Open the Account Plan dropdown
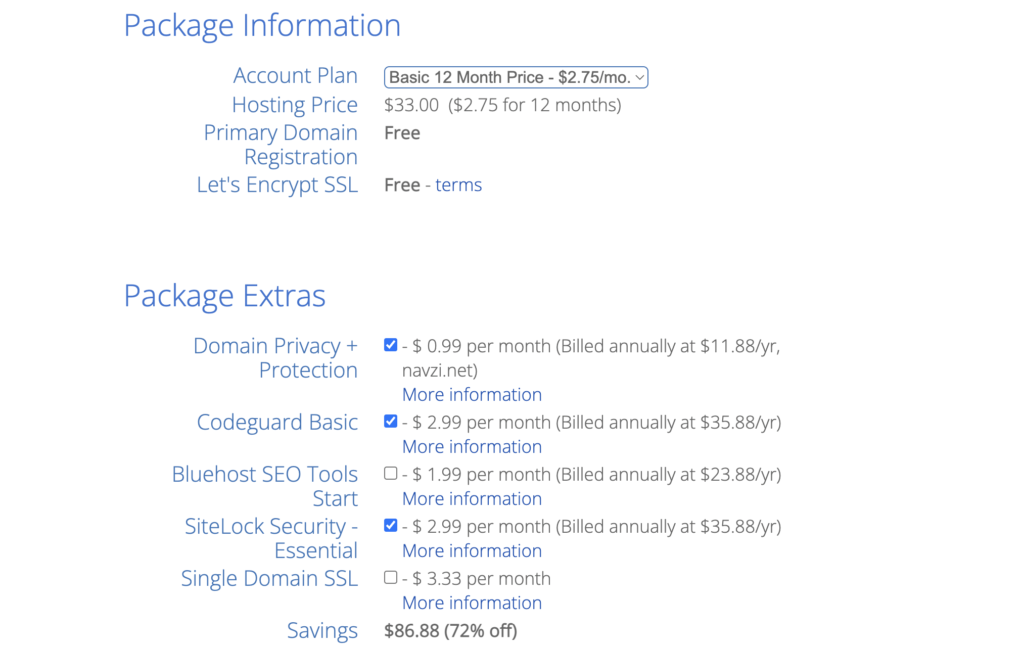Screen dimensions: 1024x648 516,77
